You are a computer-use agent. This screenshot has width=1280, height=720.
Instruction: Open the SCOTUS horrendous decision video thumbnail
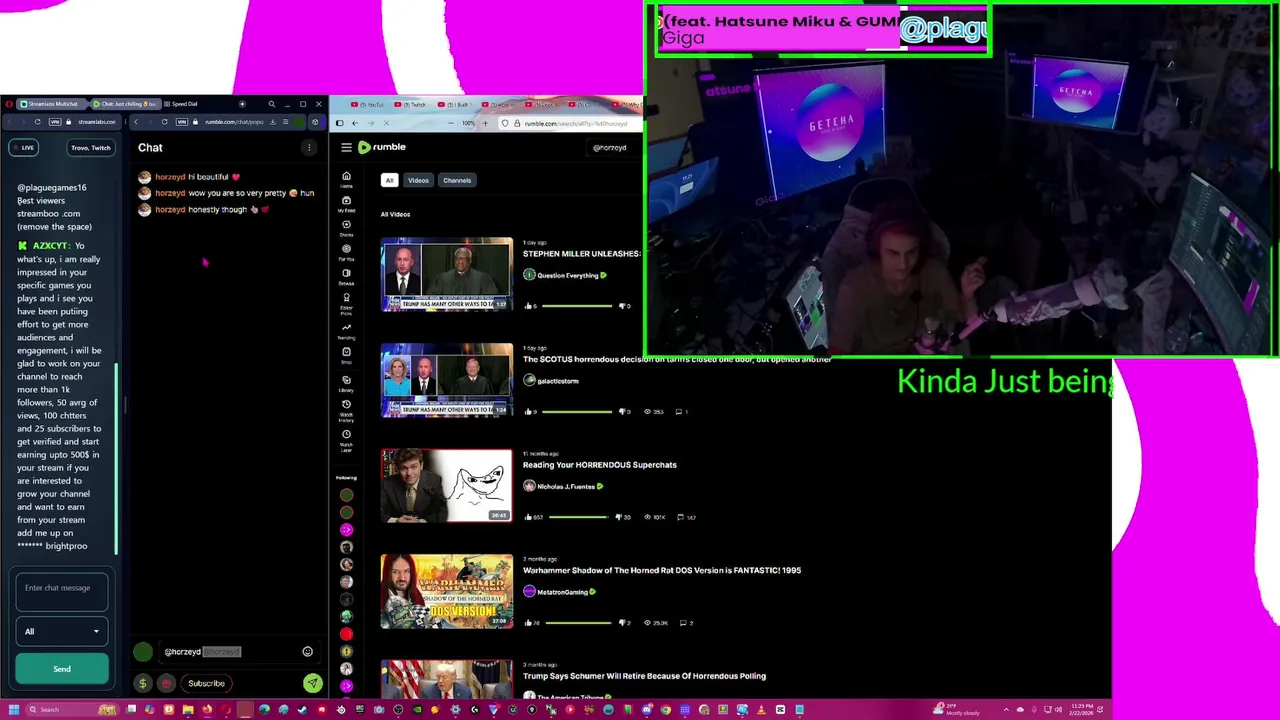coord(446,380)
